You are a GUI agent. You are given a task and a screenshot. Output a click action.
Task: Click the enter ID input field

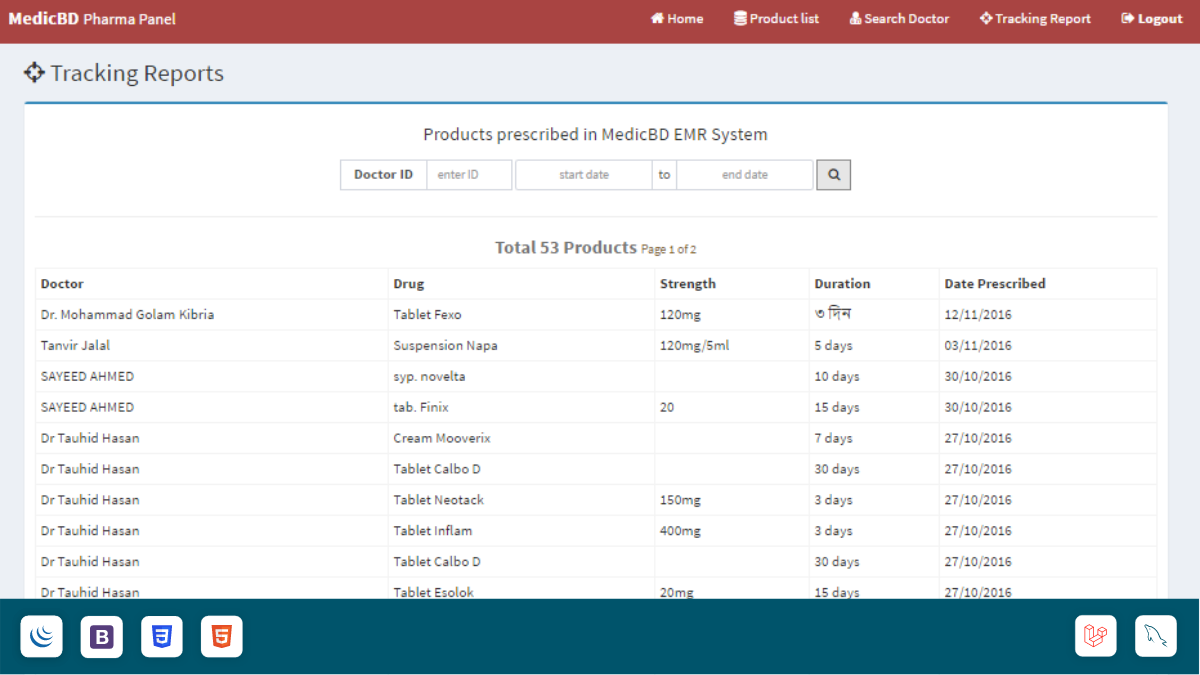(x=469, y=174)
